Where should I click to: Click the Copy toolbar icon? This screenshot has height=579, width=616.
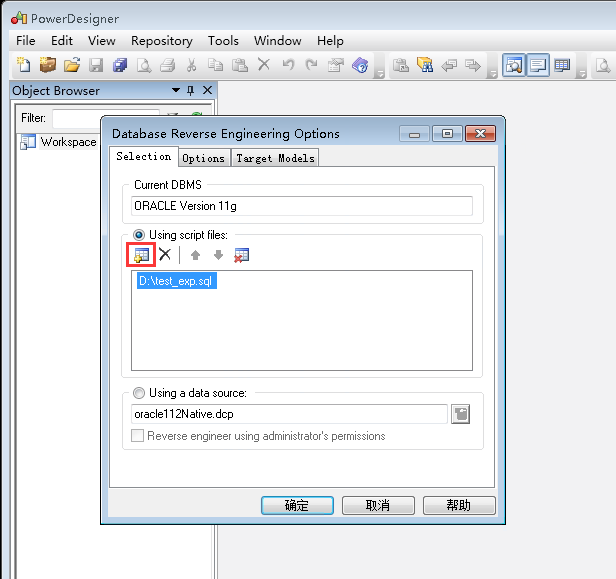click(x=216, y=65)
